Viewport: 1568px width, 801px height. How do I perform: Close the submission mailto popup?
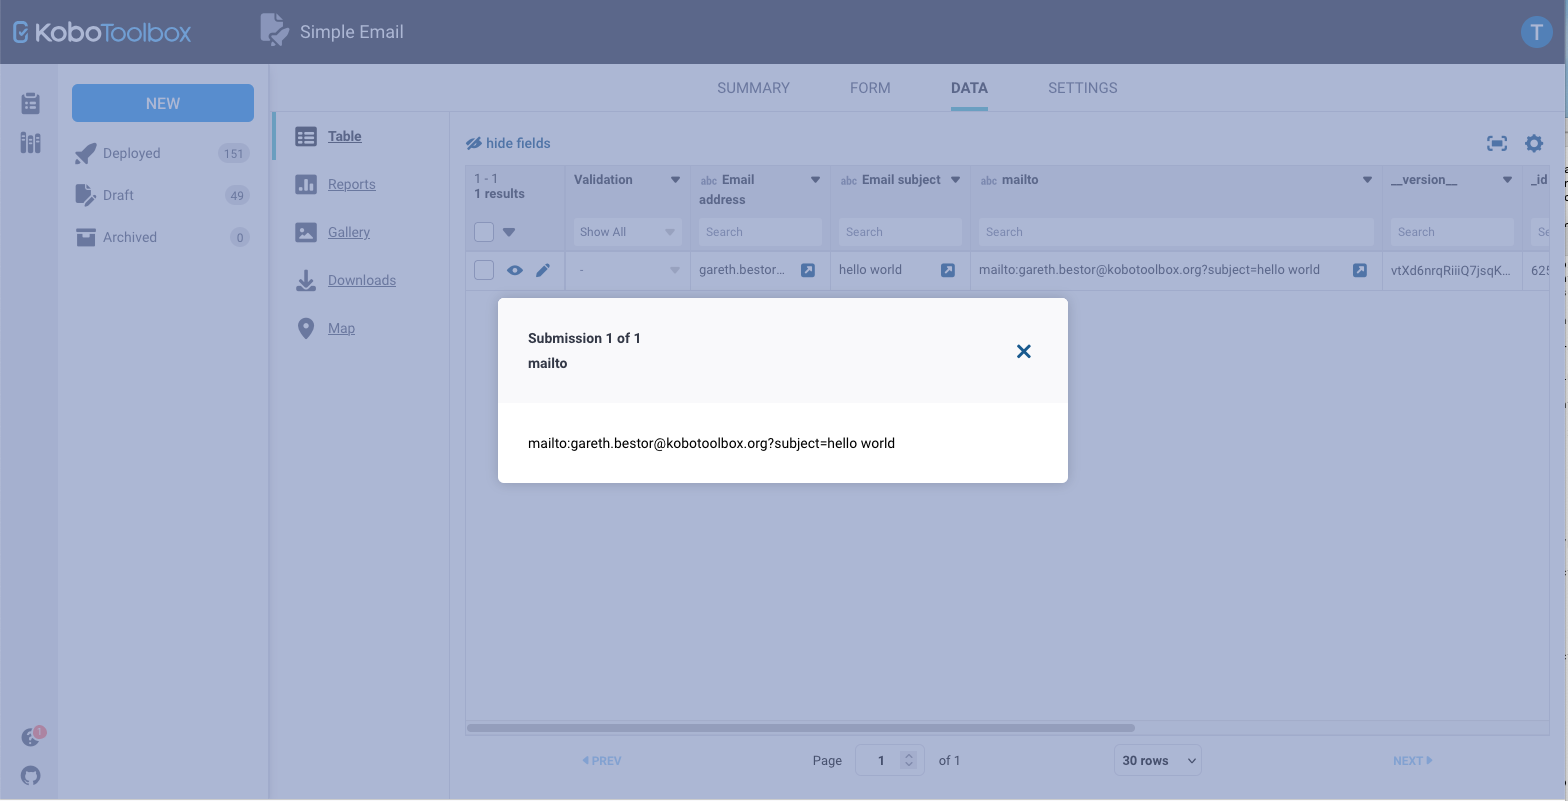[x=1023, y=351]
